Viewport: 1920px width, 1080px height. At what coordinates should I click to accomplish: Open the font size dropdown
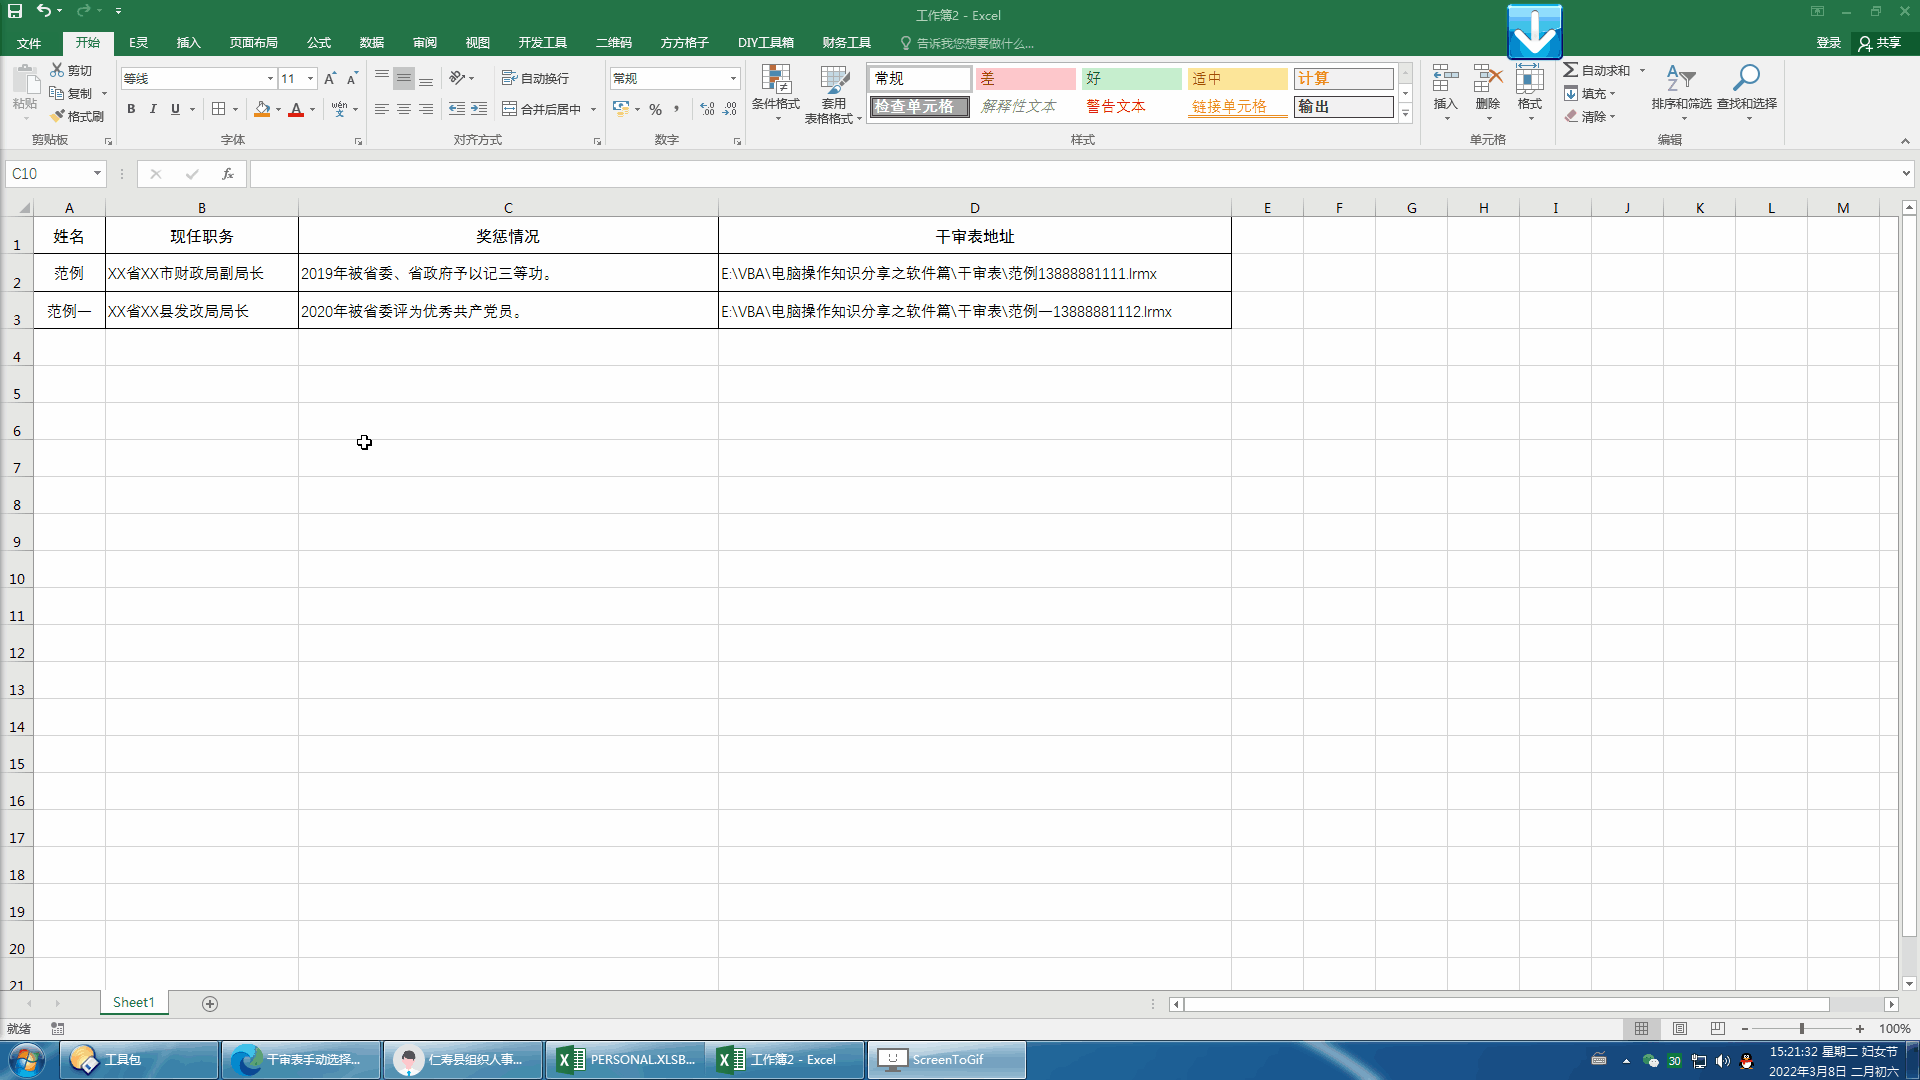(311, 78)
